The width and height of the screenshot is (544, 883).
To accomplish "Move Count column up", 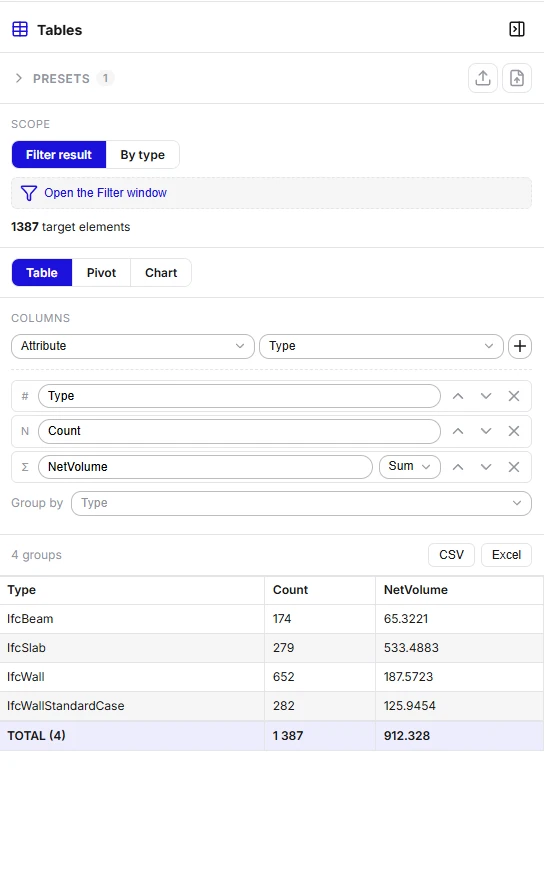I will tap(458, 431).
